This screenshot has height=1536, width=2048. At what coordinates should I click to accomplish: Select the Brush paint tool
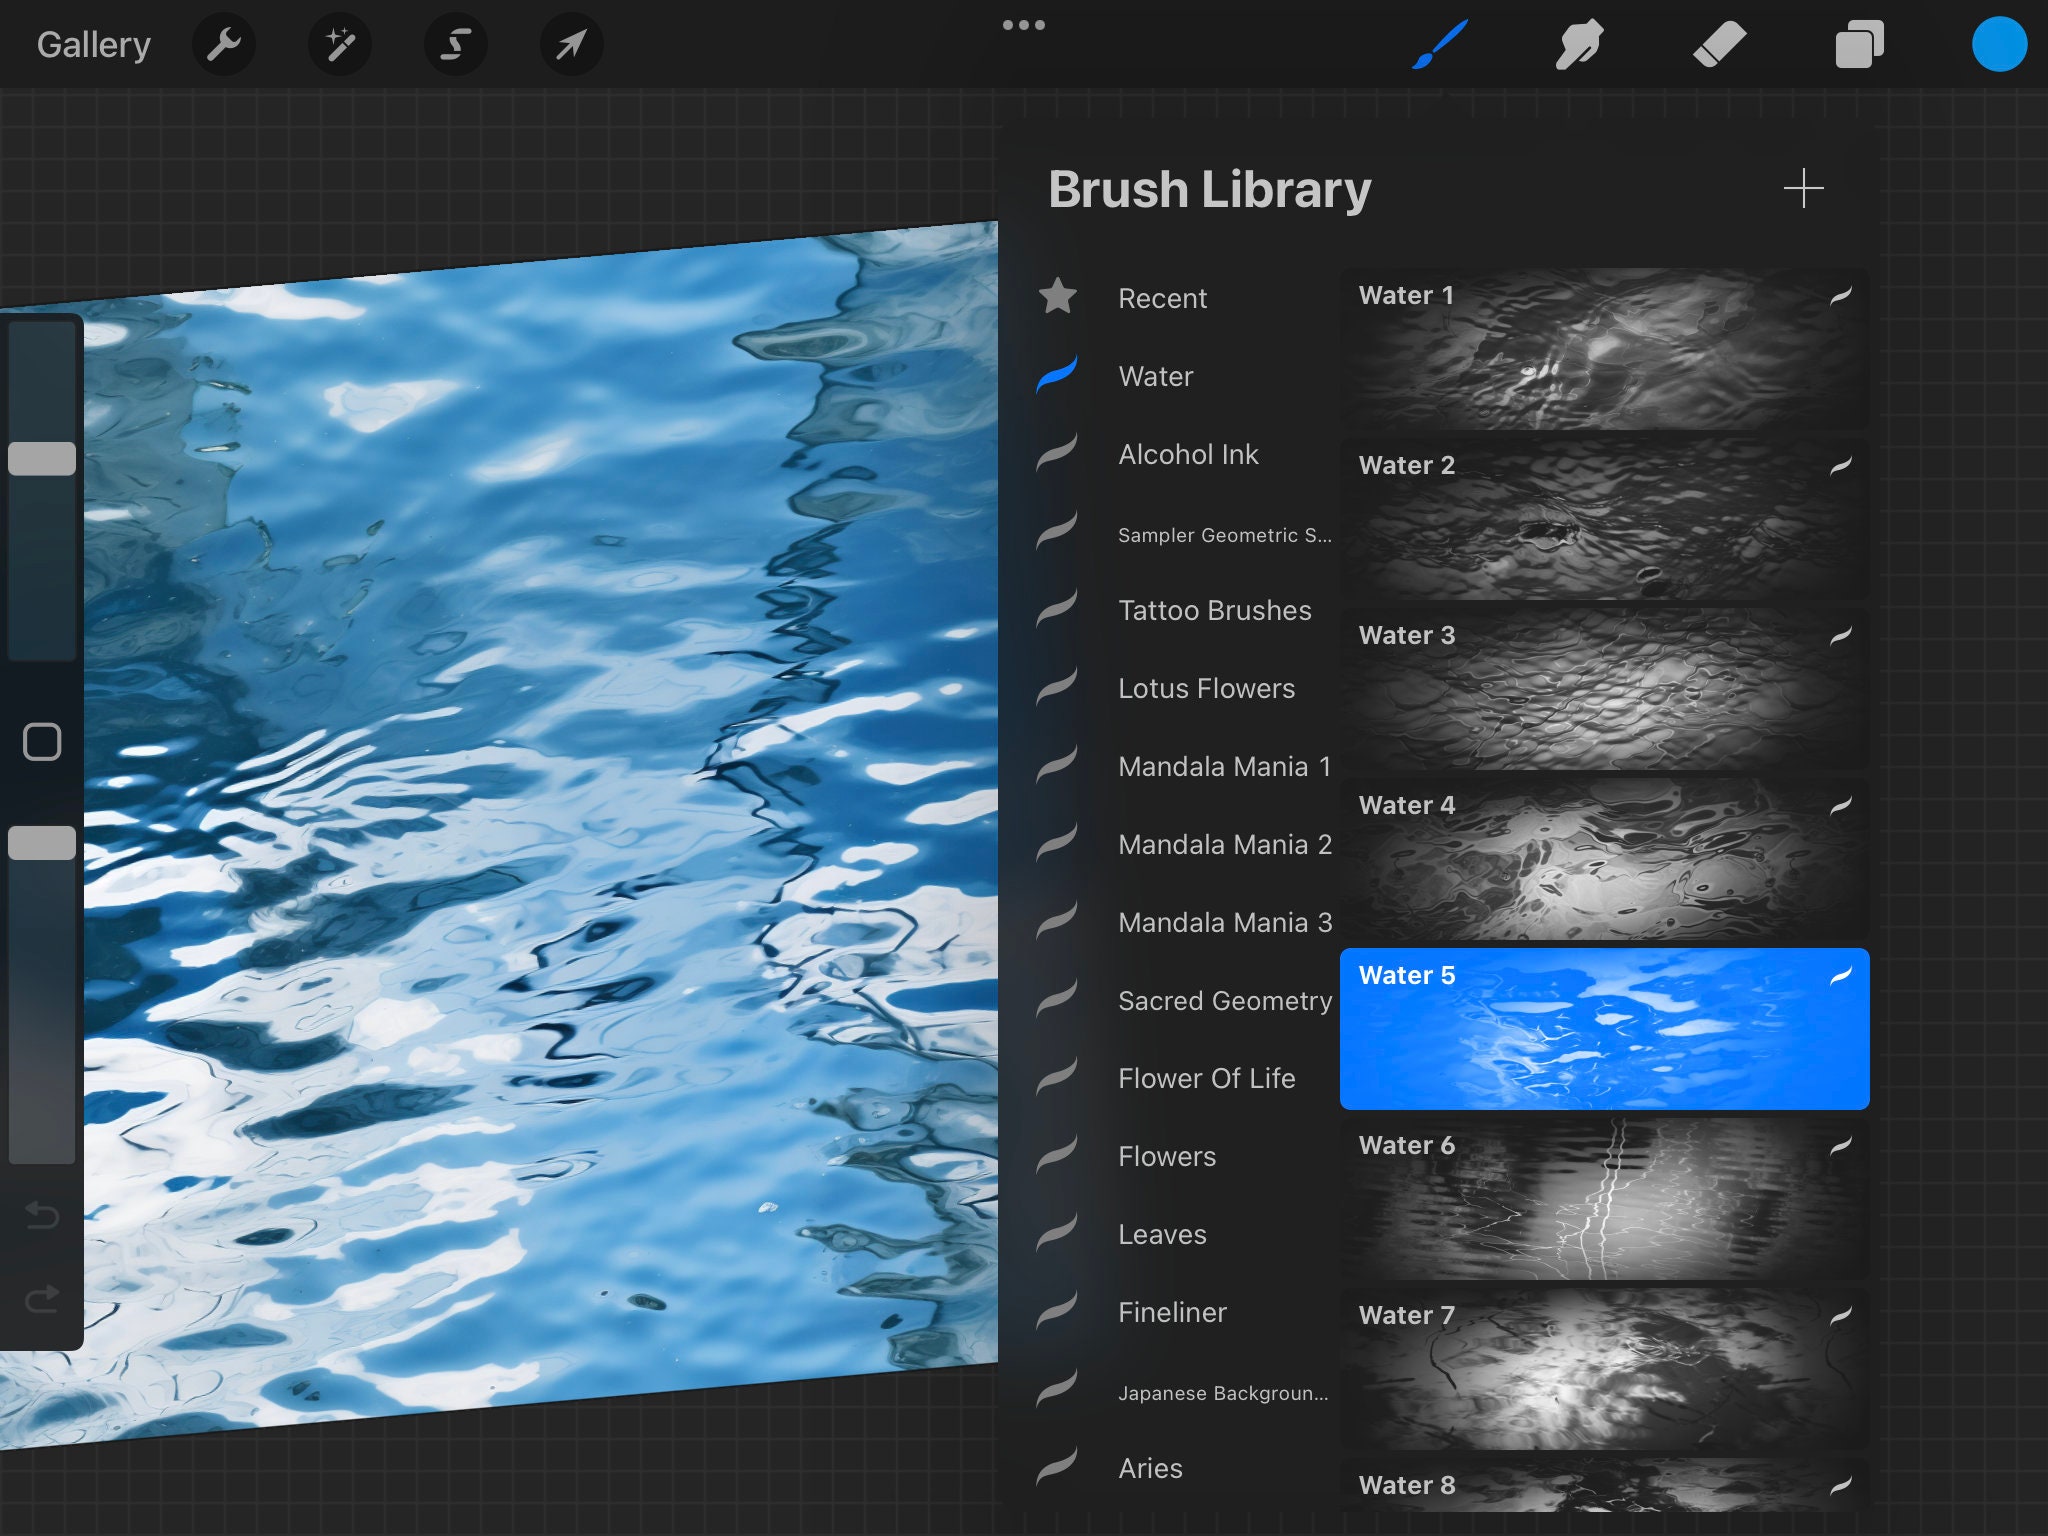(1440, 45)
